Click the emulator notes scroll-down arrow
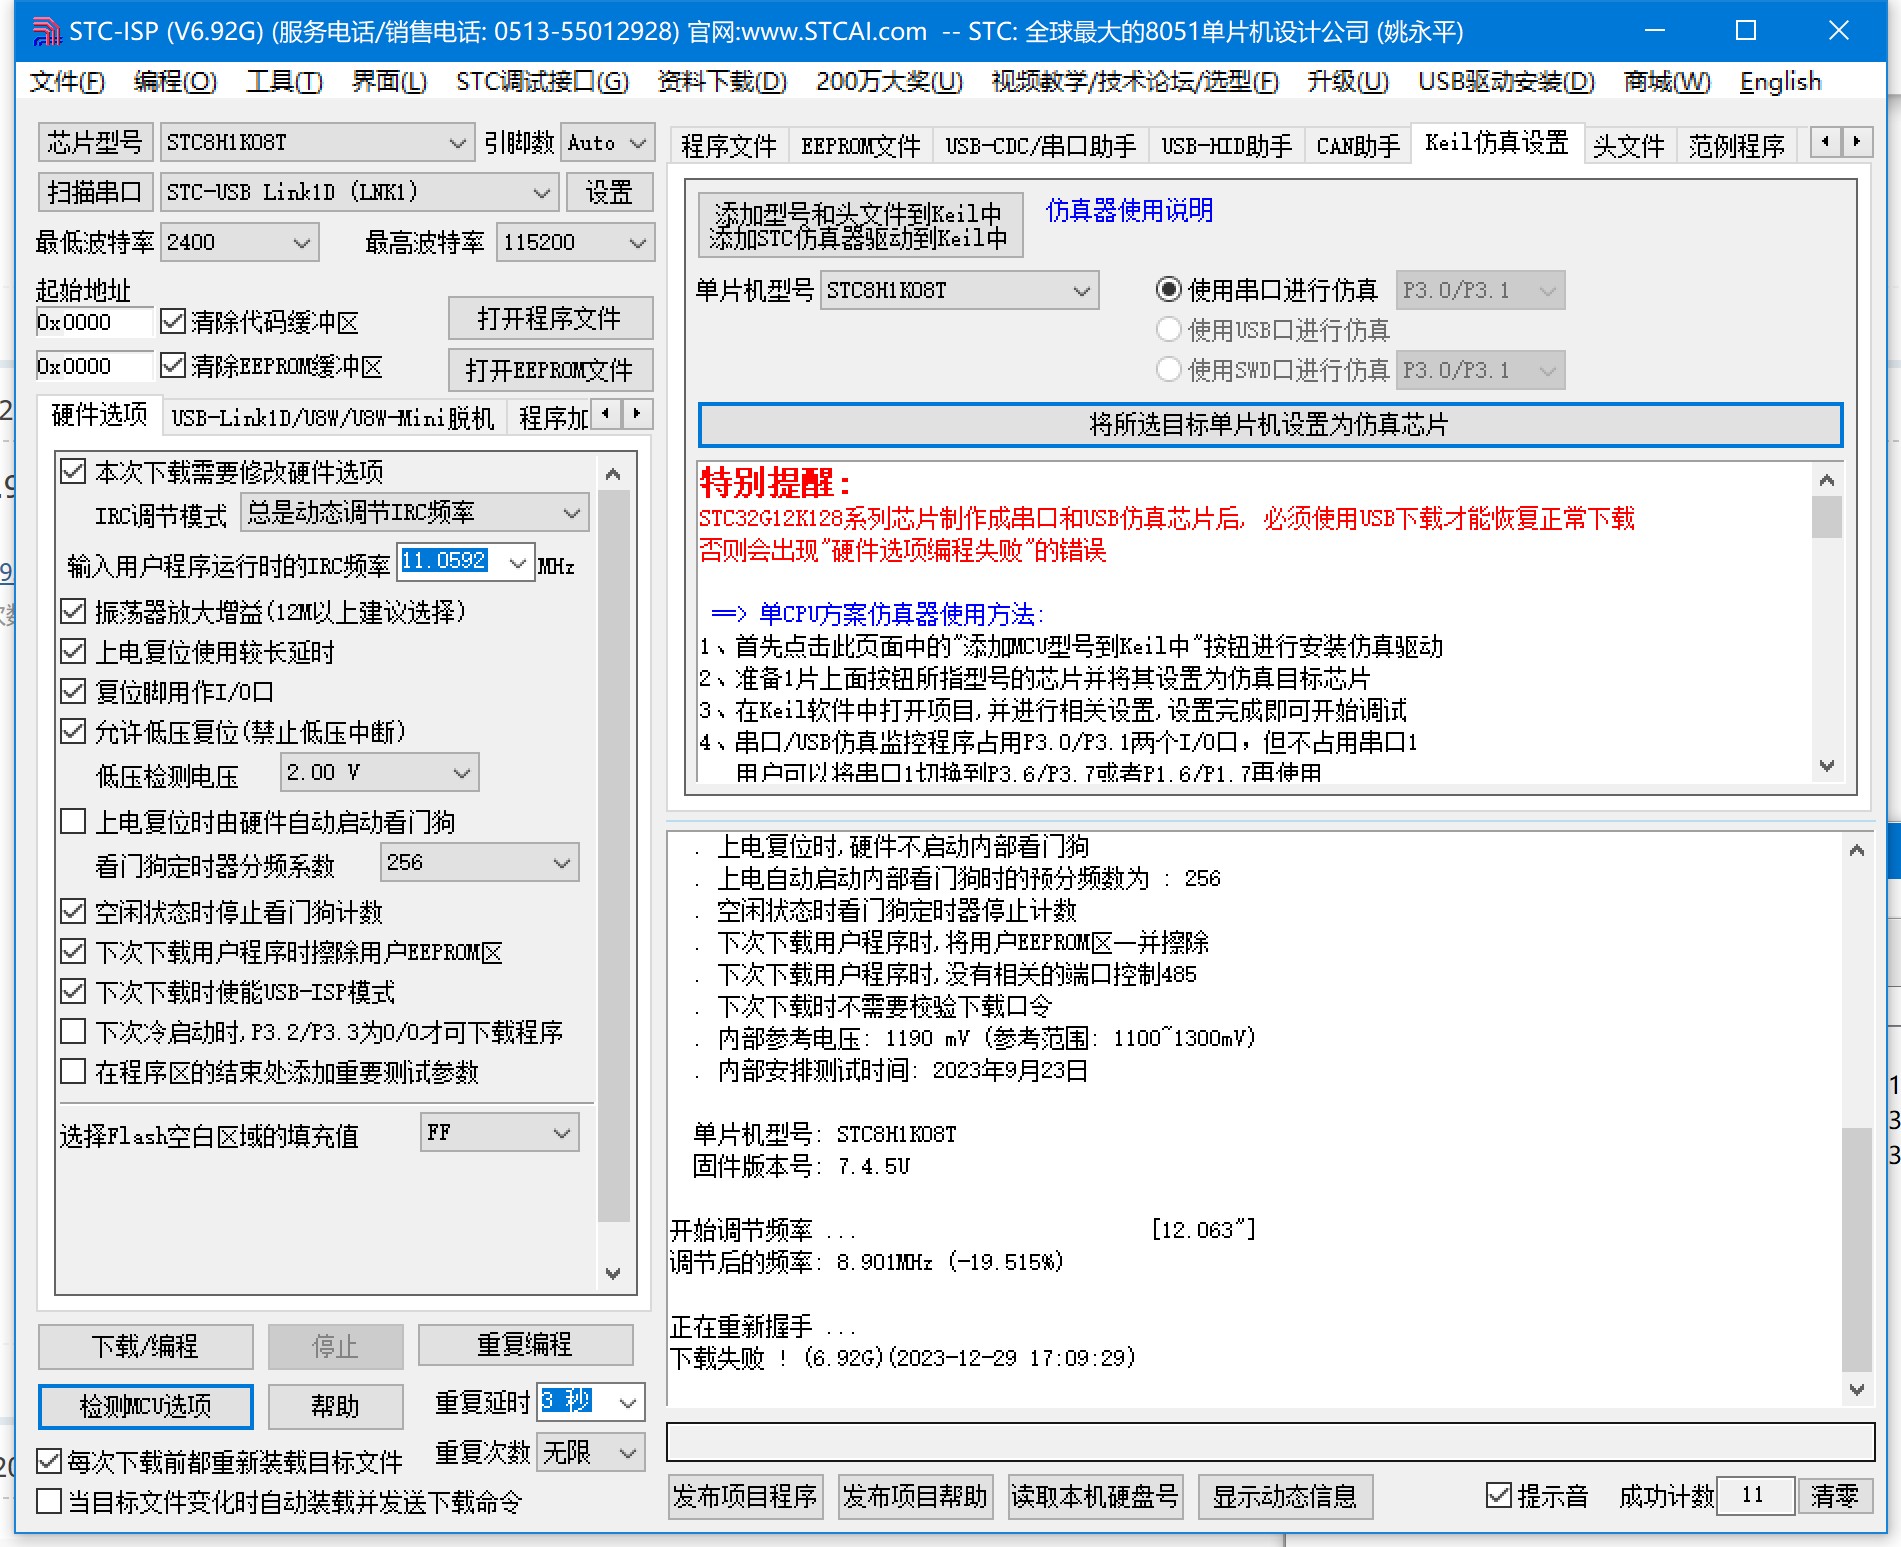Screen dimensions: 1901x1547 pos(1827,766)
